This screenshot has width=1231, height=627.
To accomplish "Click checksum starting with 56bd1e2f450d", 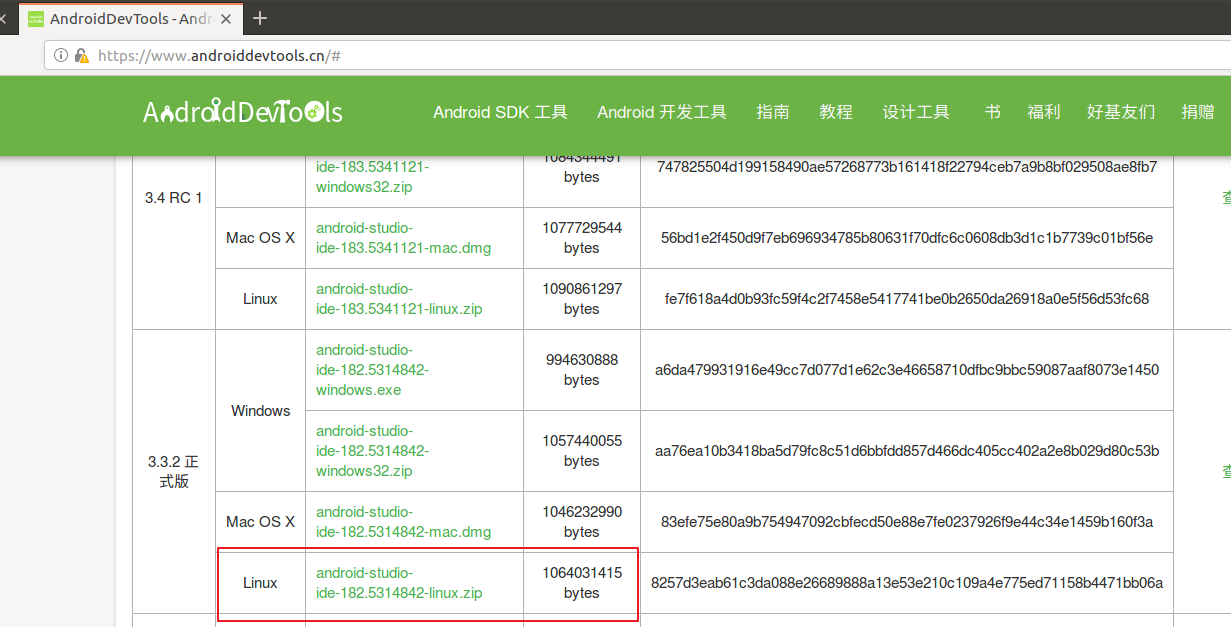I will [x=907, y=238].
